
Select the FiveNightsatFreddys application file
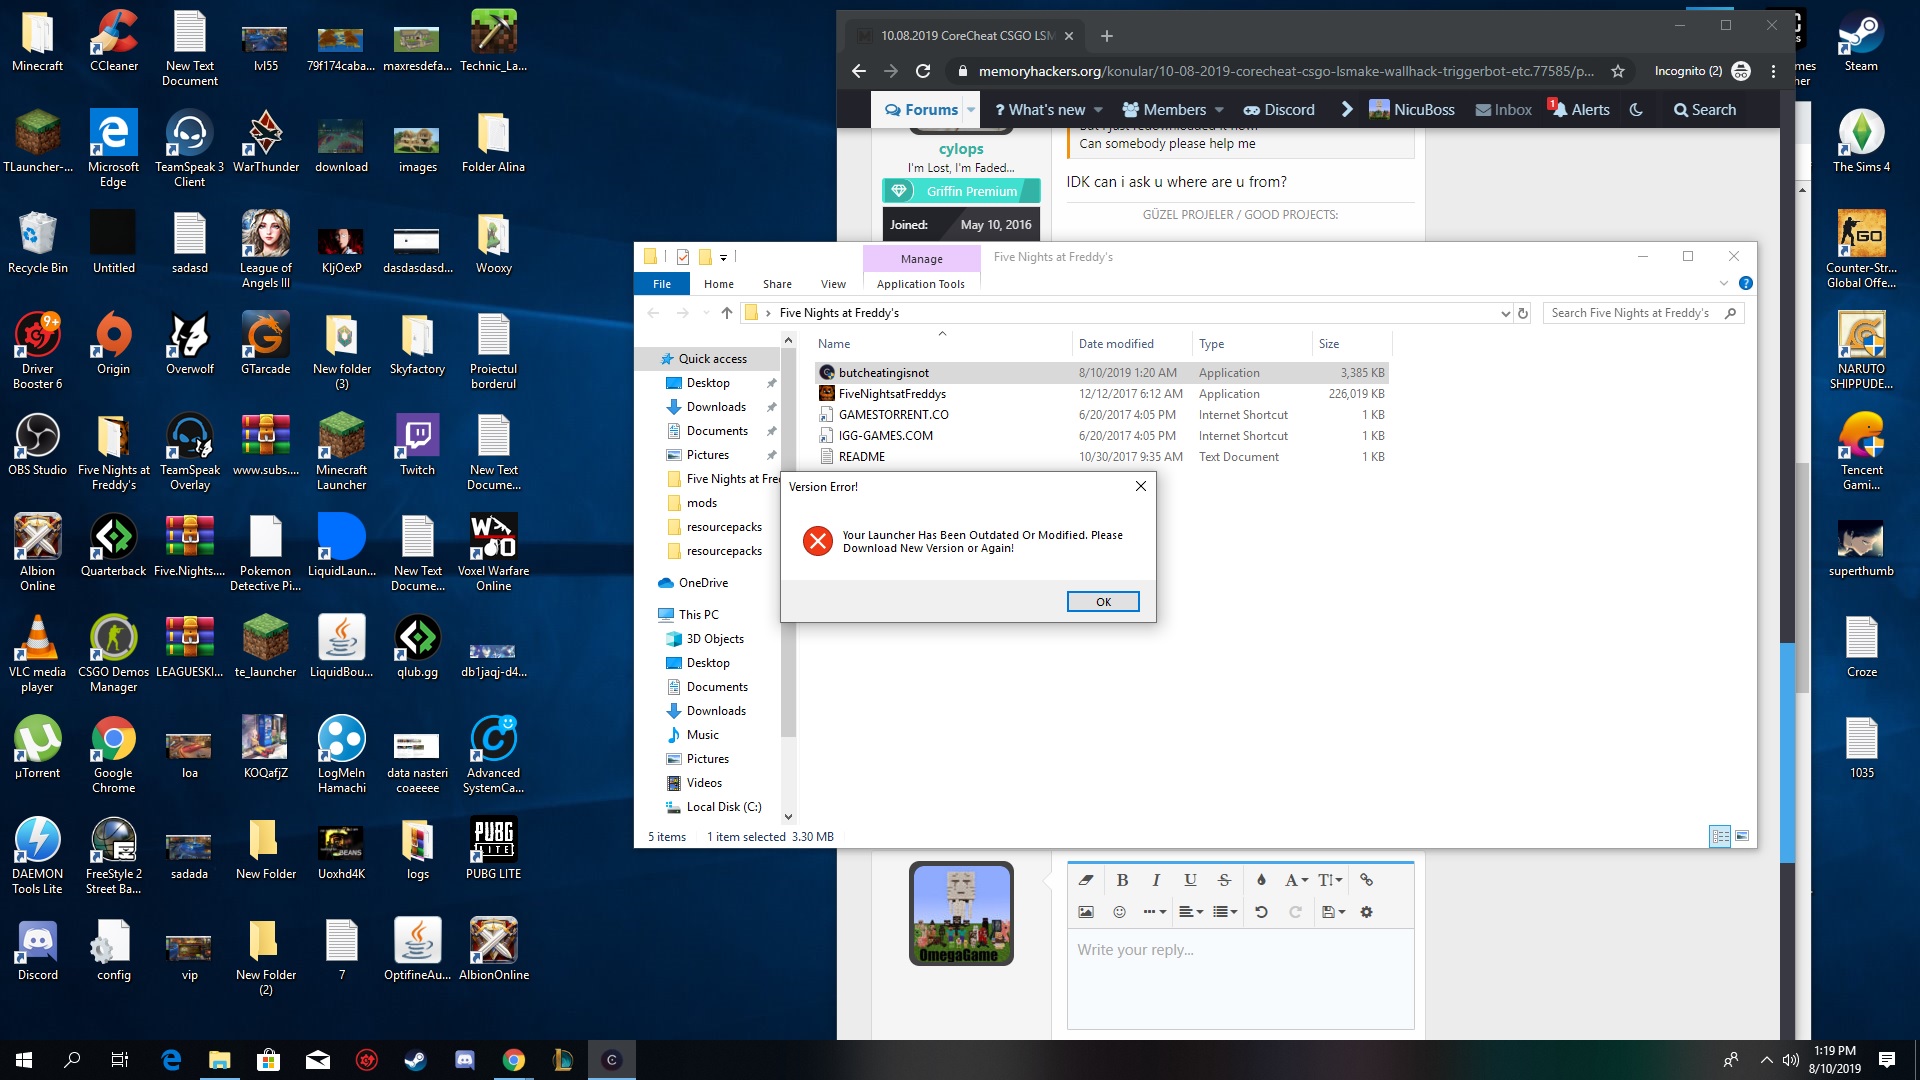point(1101,394)
